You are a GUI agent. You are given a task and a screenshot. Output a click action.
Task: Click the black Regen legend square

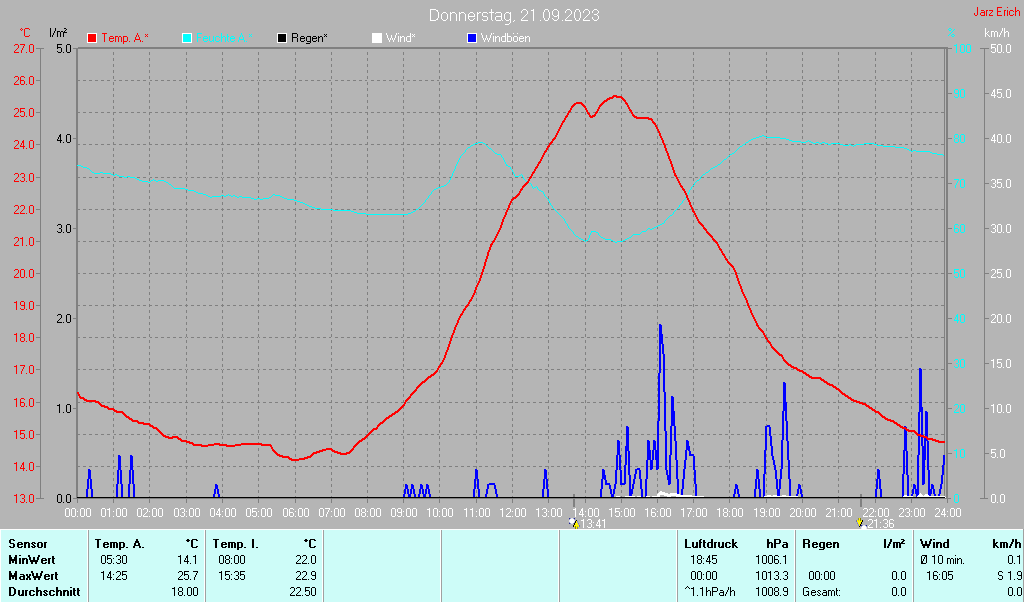point(283,38)
